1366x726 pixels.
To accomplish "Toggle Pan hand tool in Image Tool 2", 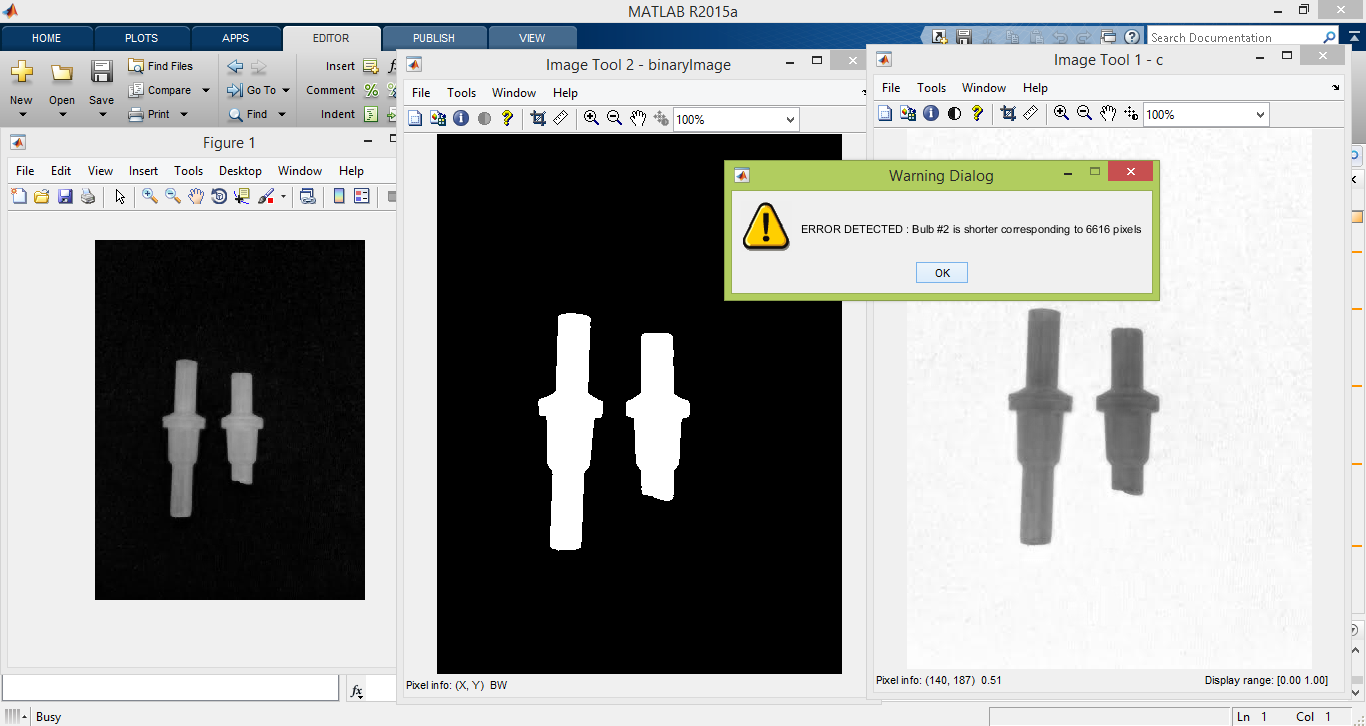I will (x=638, y=118).
